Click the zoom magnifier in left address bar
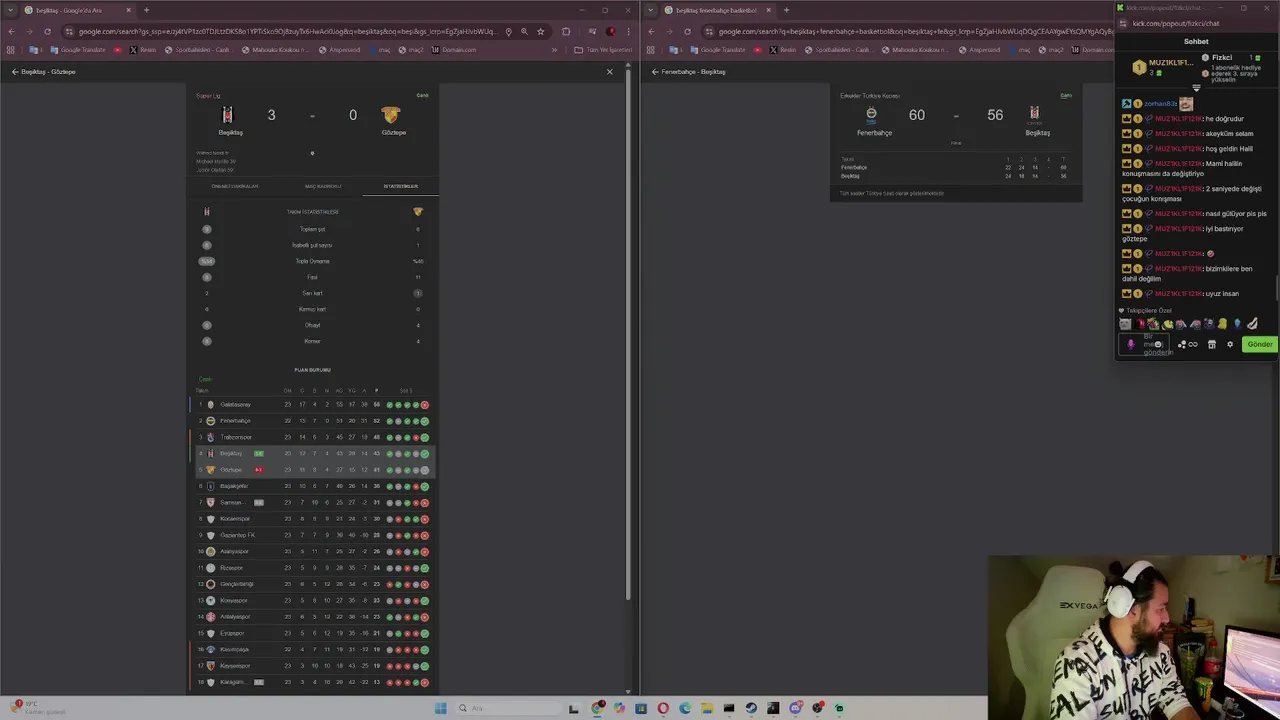The height and width of the screenshot is (720, 1280). [524, 31]
